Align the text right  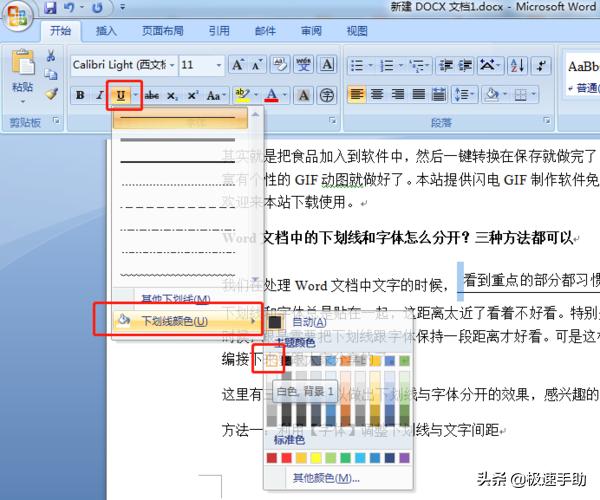[x=398, y=94]
